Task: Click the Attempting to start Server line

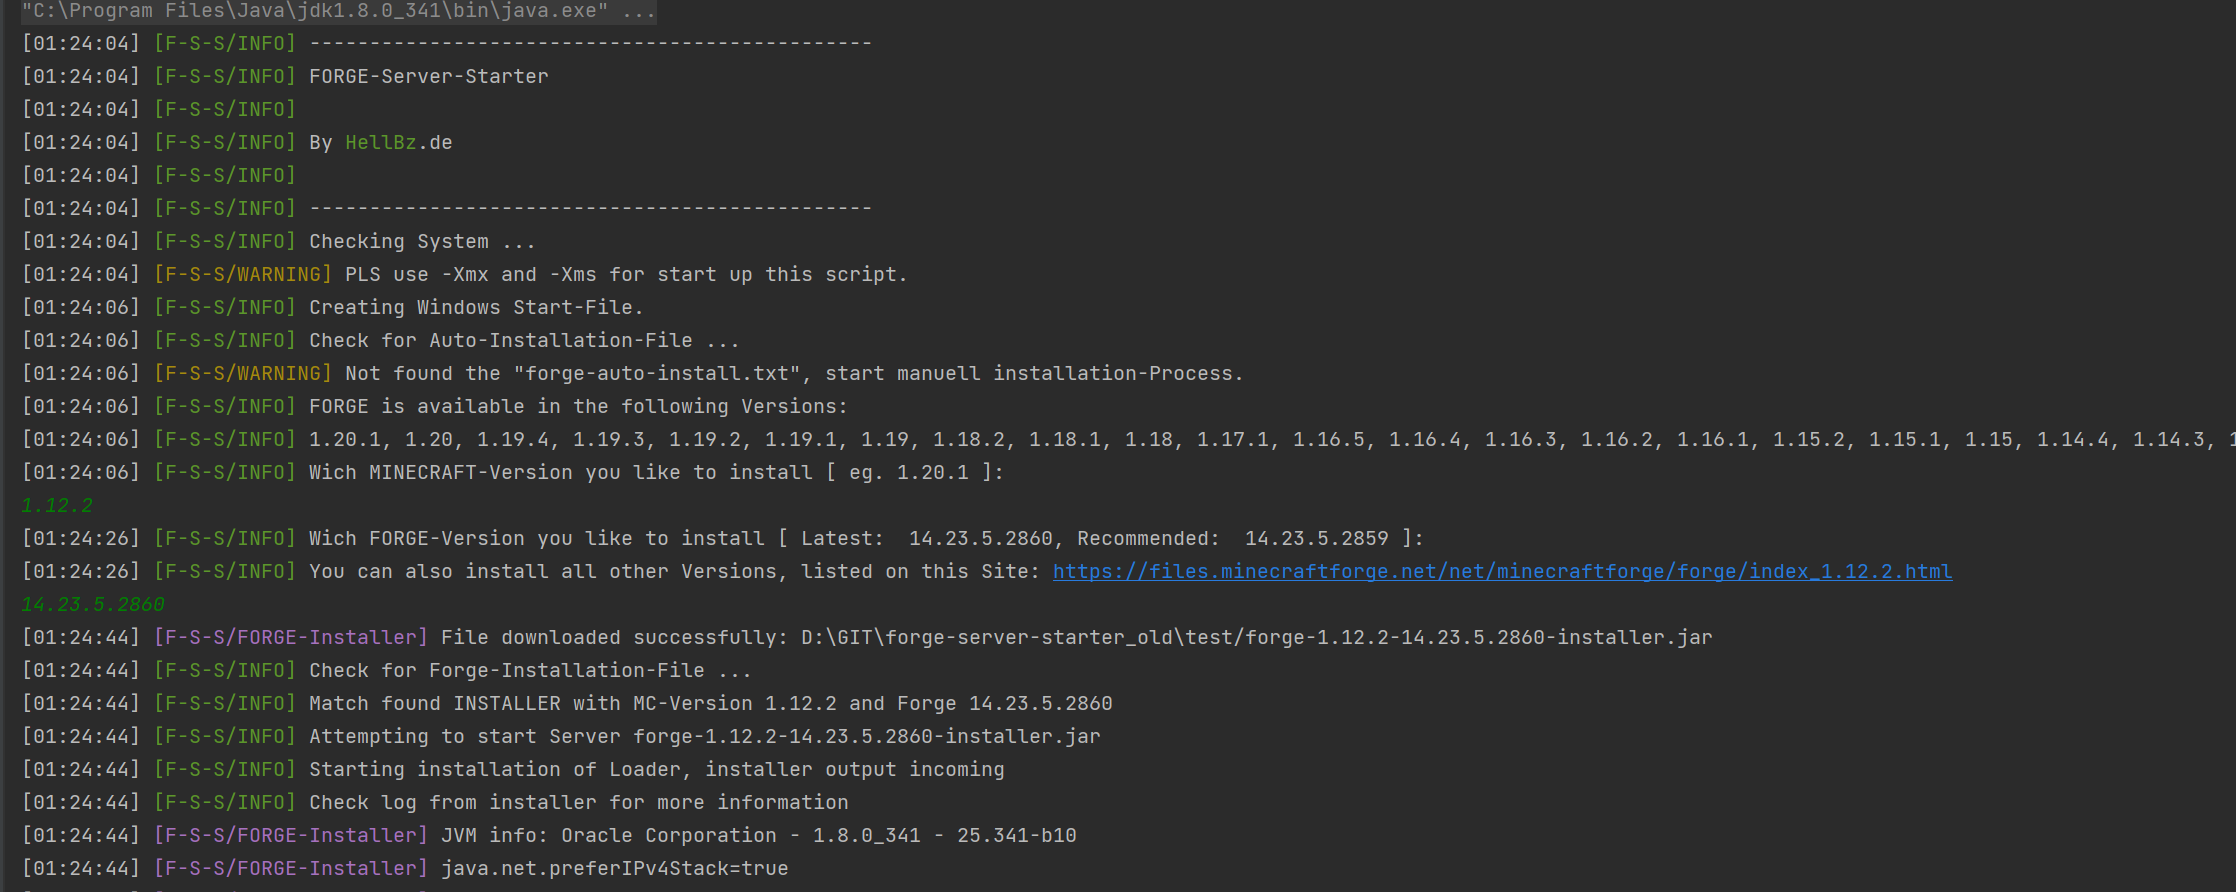Action: pyautogui.click(x=704, y=736)
